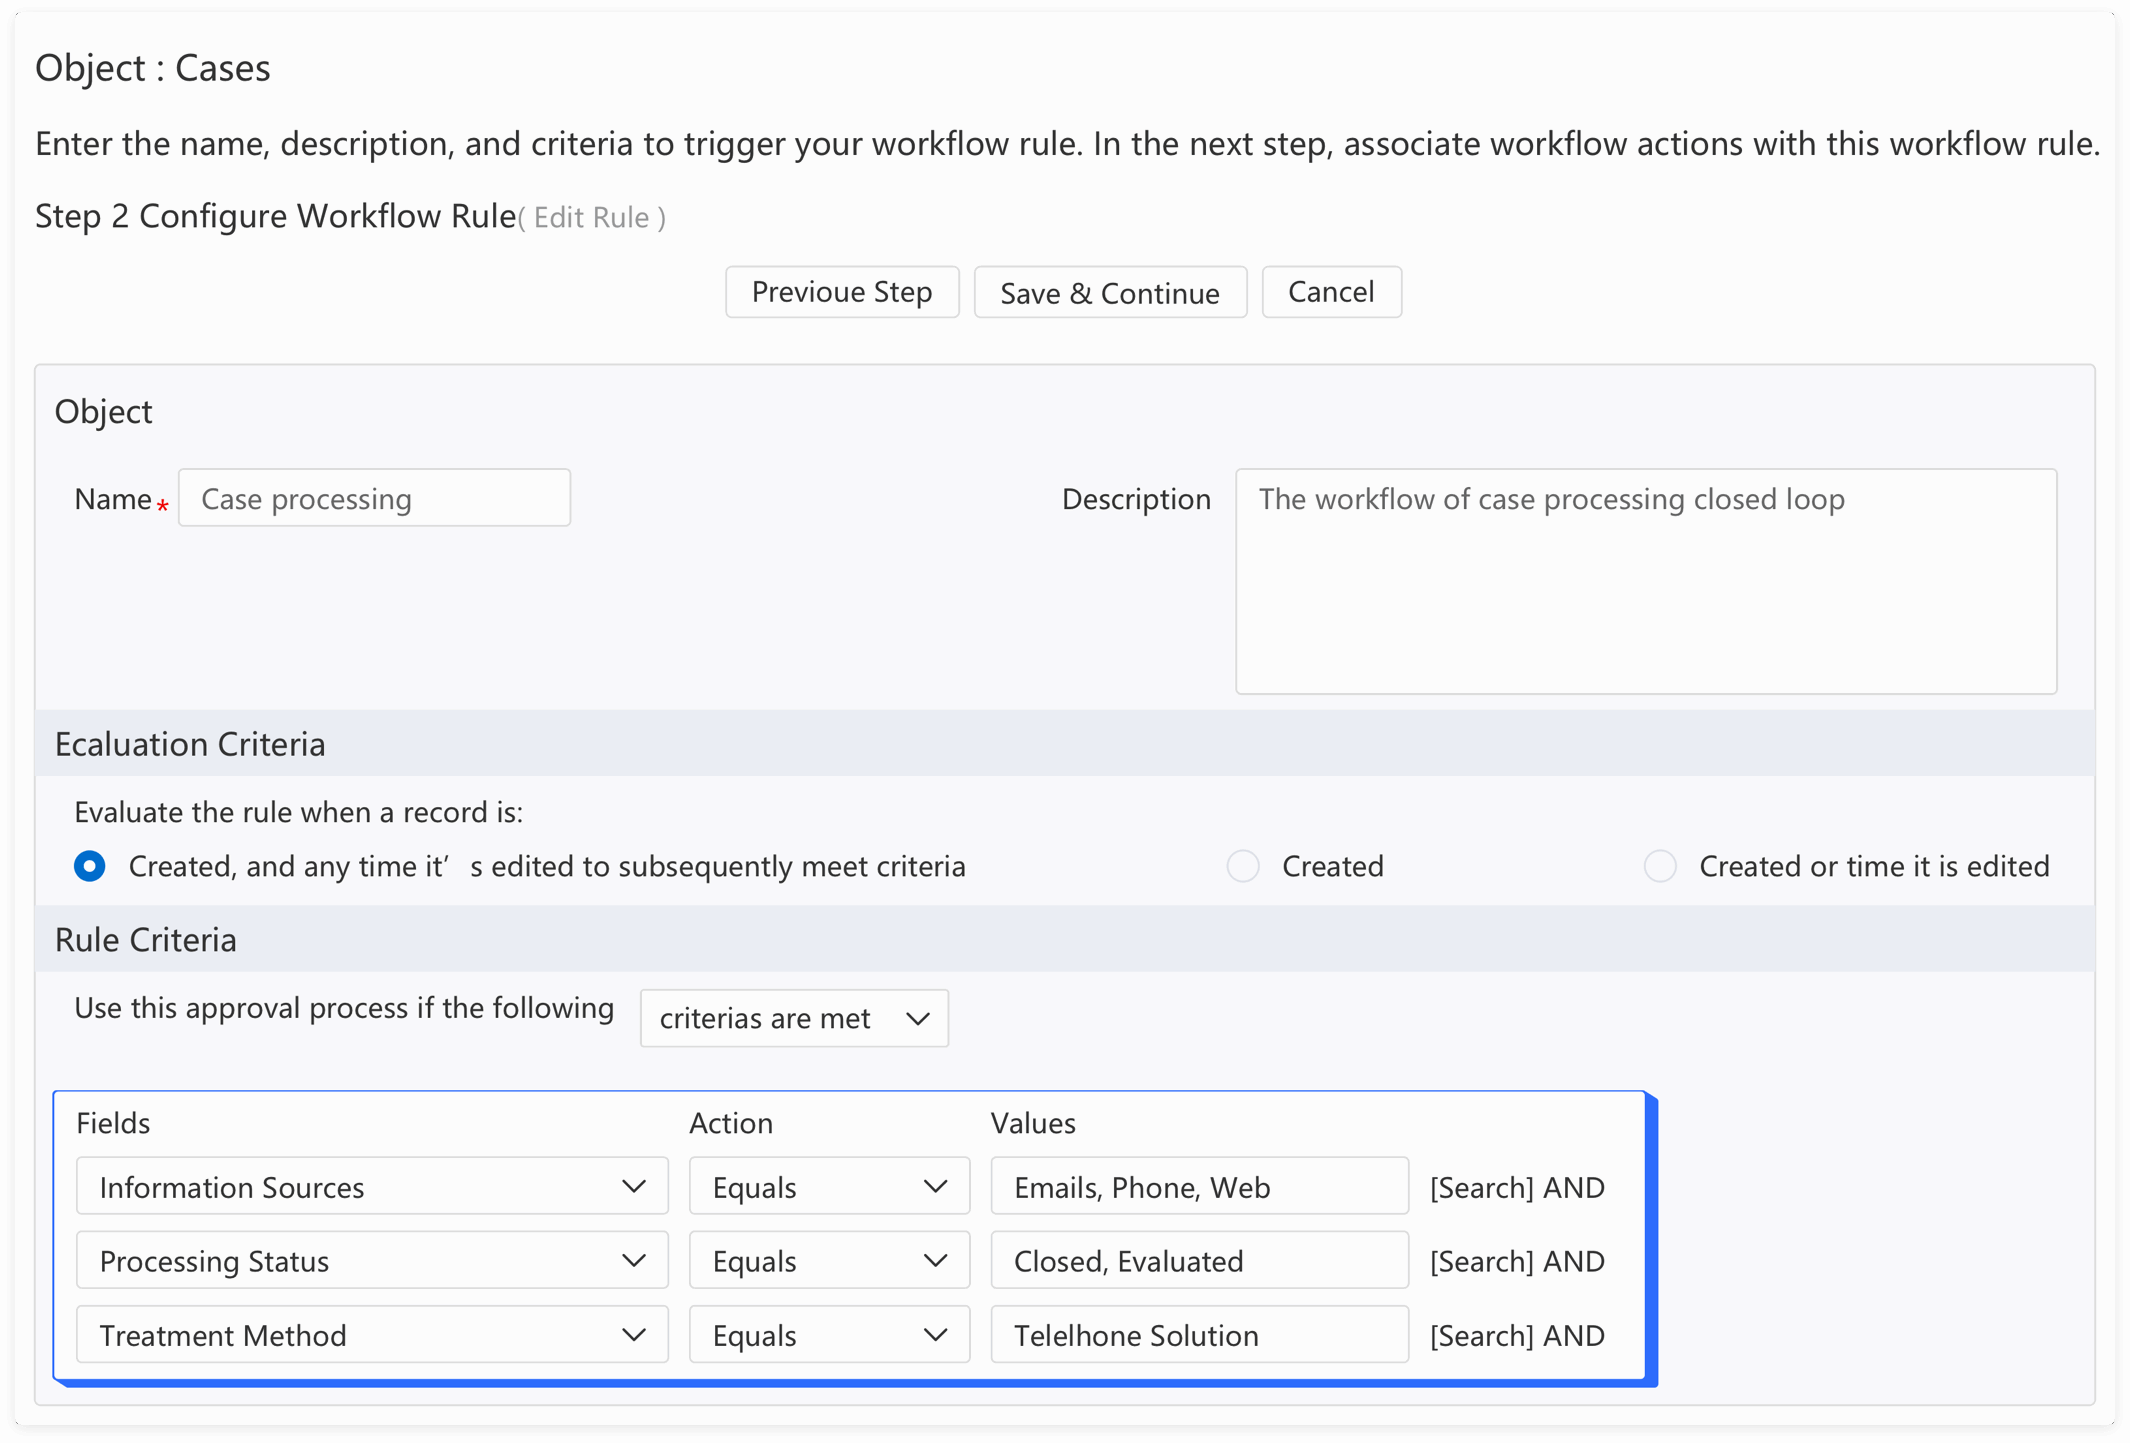Open the 'criterias are met' dropdown

click(794, 1018)
